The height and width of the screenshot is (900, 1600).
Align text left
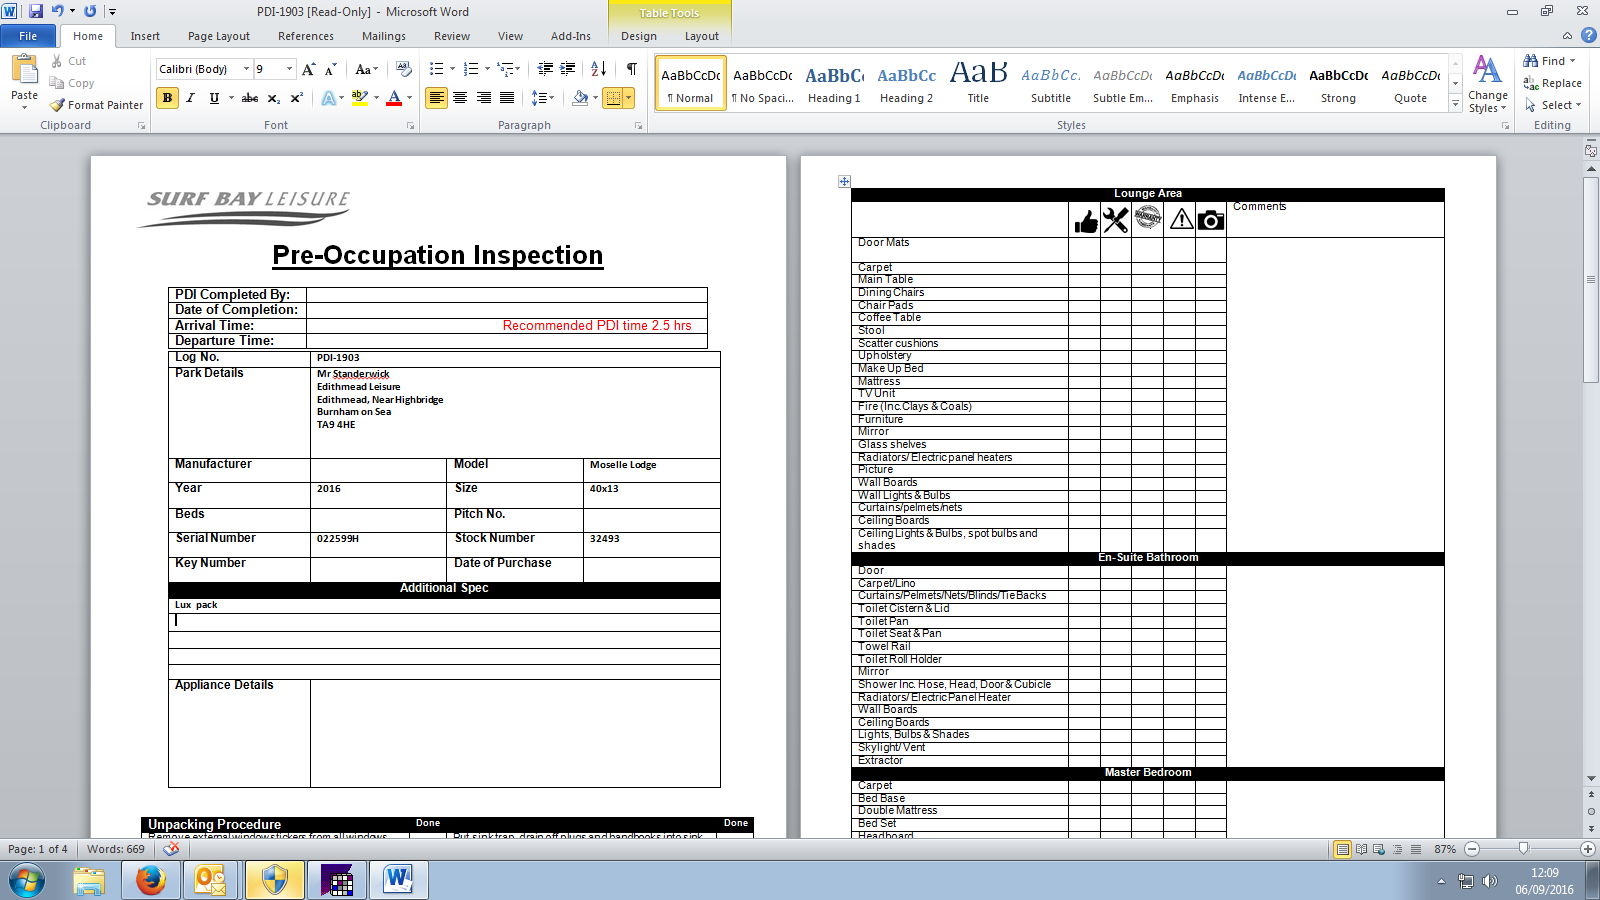(x=436, y=98)
